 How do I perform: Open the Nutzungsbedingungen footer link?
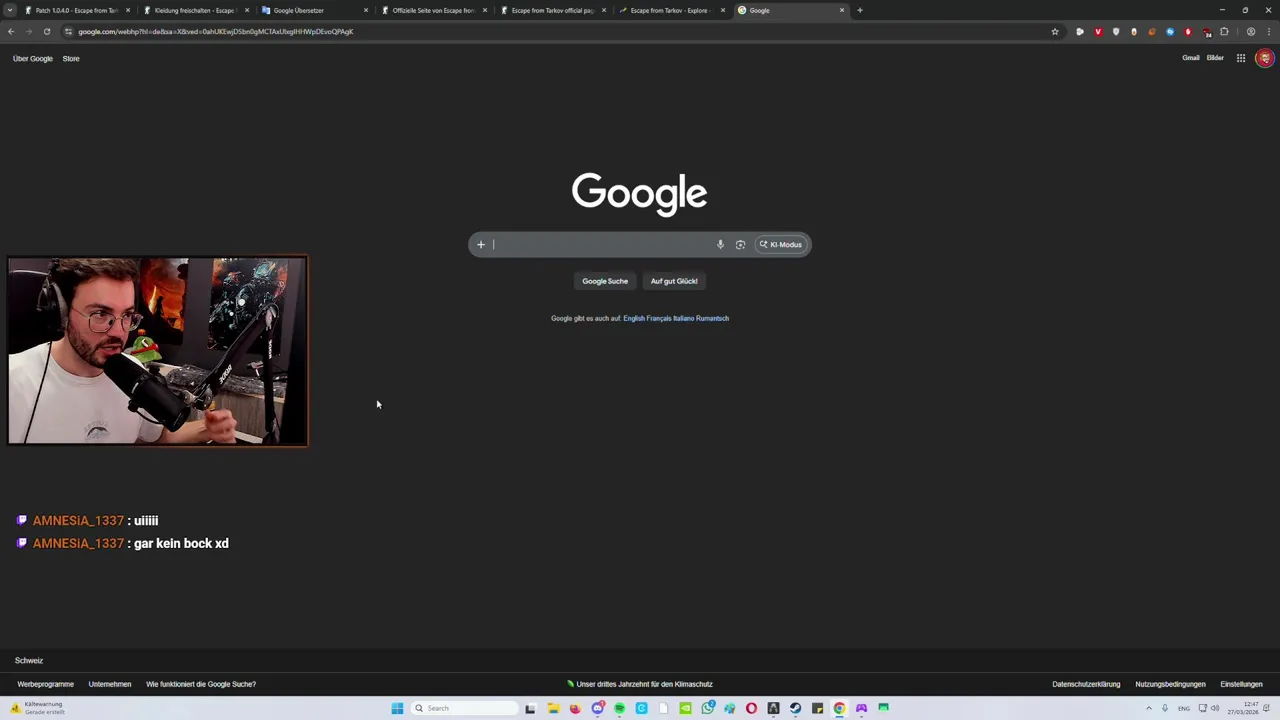(x=1170, y=684)
